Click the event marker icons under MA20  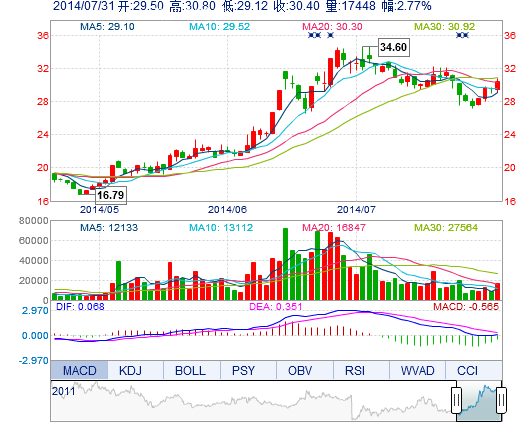[x=315, y=35]
